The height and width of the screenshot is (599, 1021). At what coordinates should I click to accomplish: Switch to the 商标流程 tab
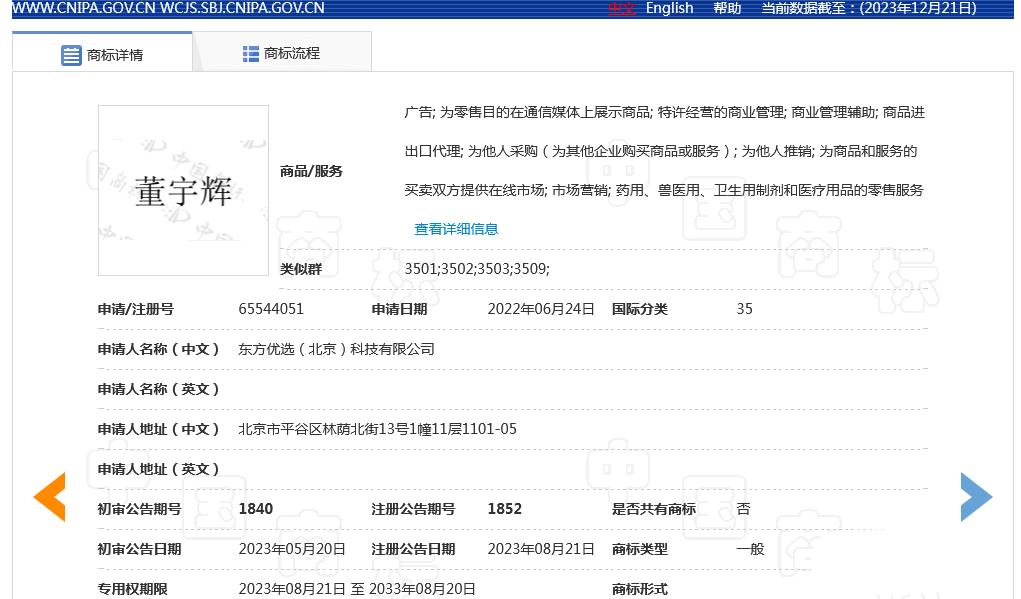pyautogui.click(x=281, y=53)
